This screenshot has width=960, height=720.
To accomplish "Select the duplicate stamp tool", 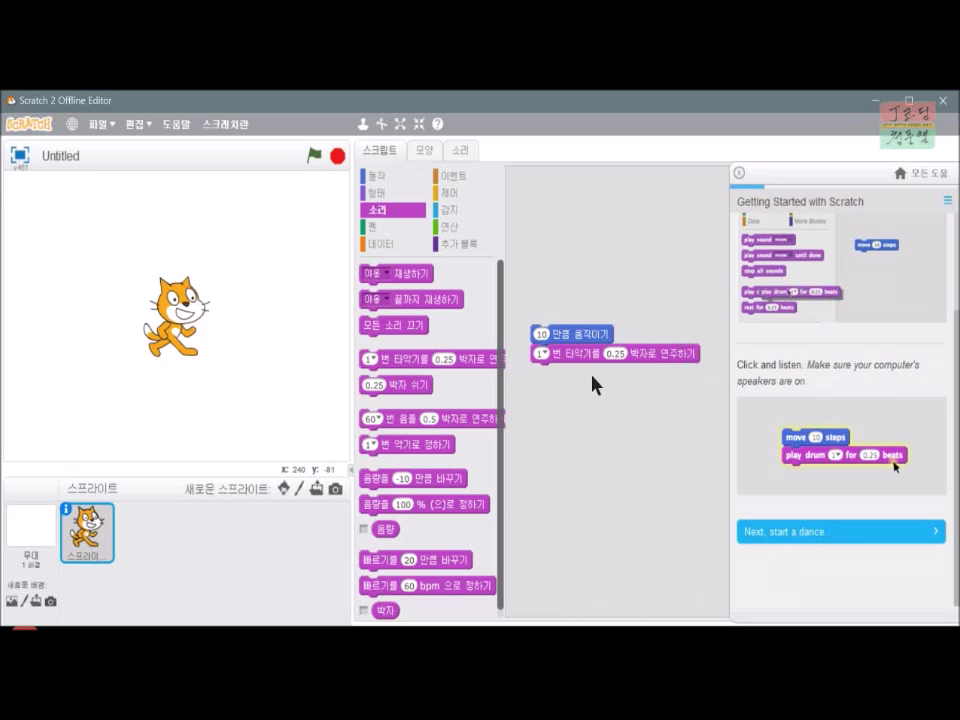I will tap(363, 124).
